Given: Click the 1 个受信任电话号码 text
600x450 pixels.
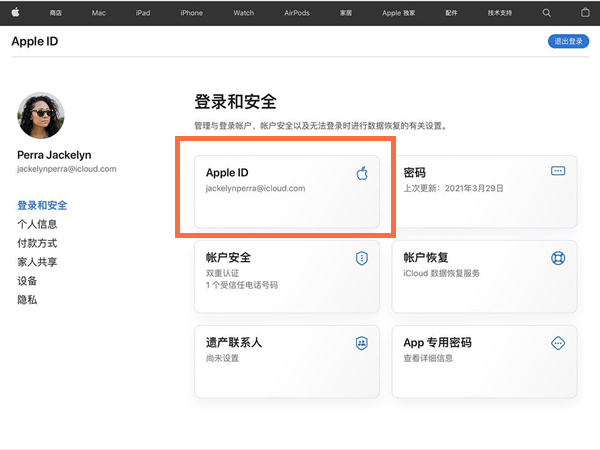Looking at the screenshot, I should coord(242,285).
